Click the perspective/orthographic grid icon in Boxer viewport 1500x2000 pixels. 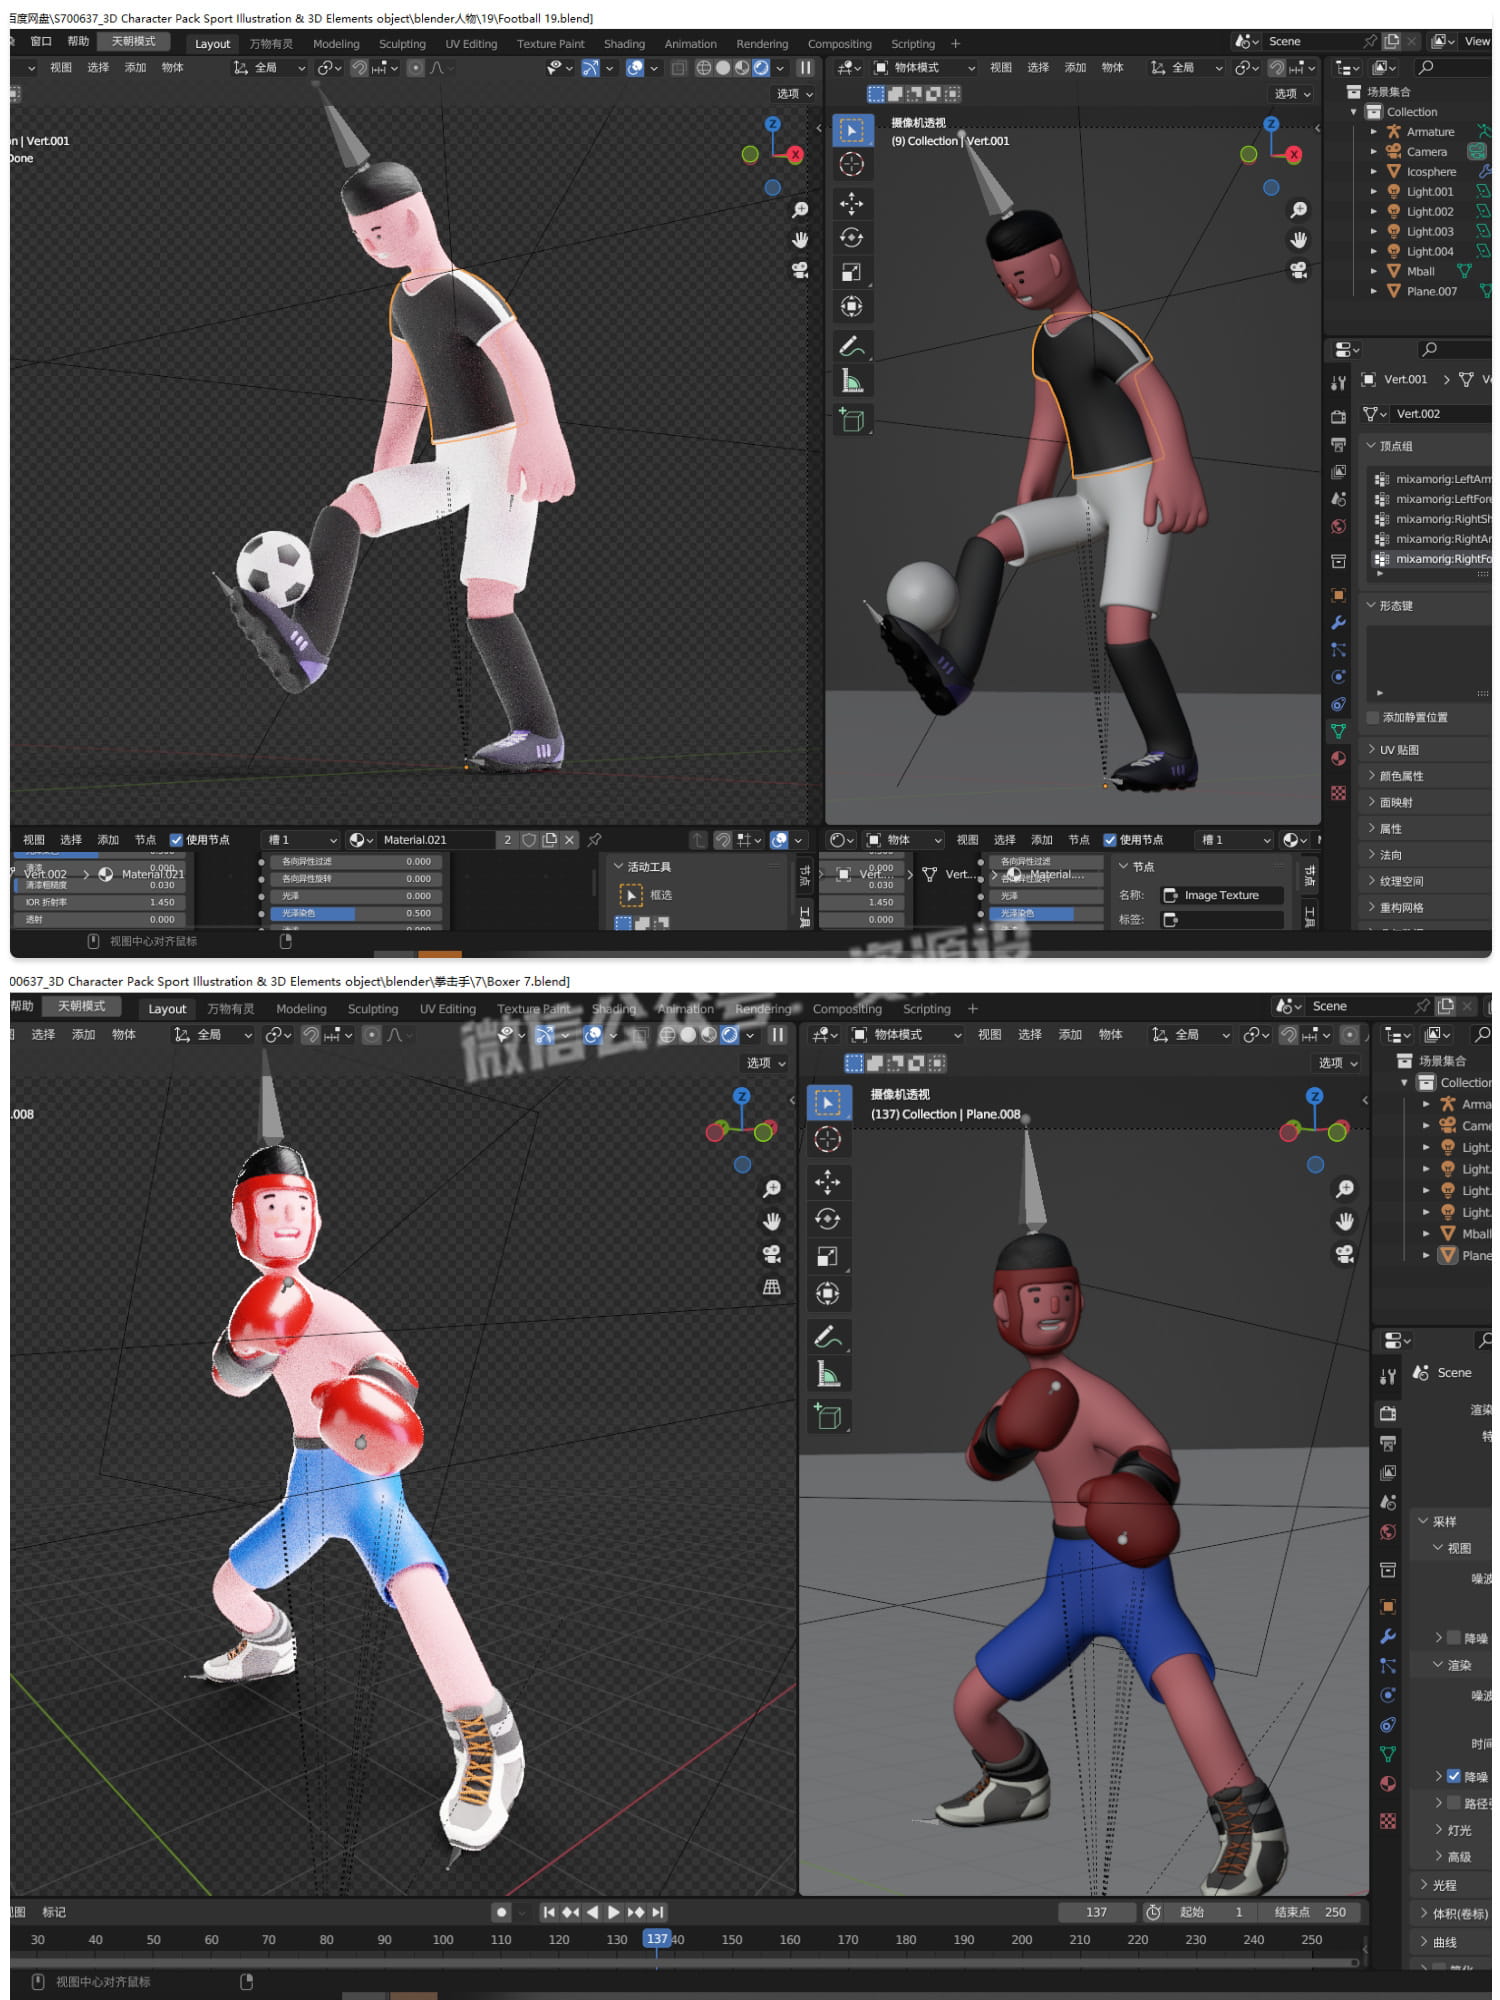pyautogui.click(x=772, y=1288)
